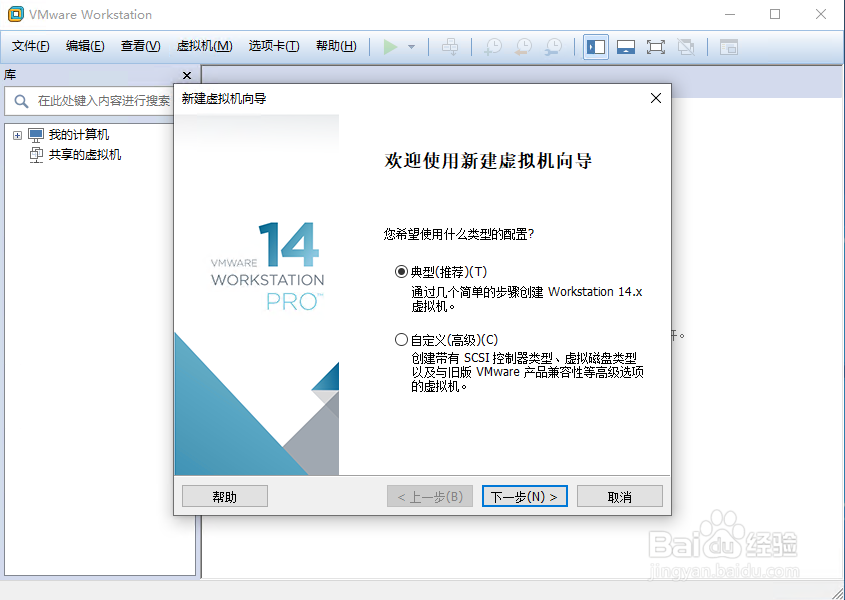This screenshot has height=600, width=845.
Task: Take a snapshot using the clock-plus icon
Action: click(492, 46)
